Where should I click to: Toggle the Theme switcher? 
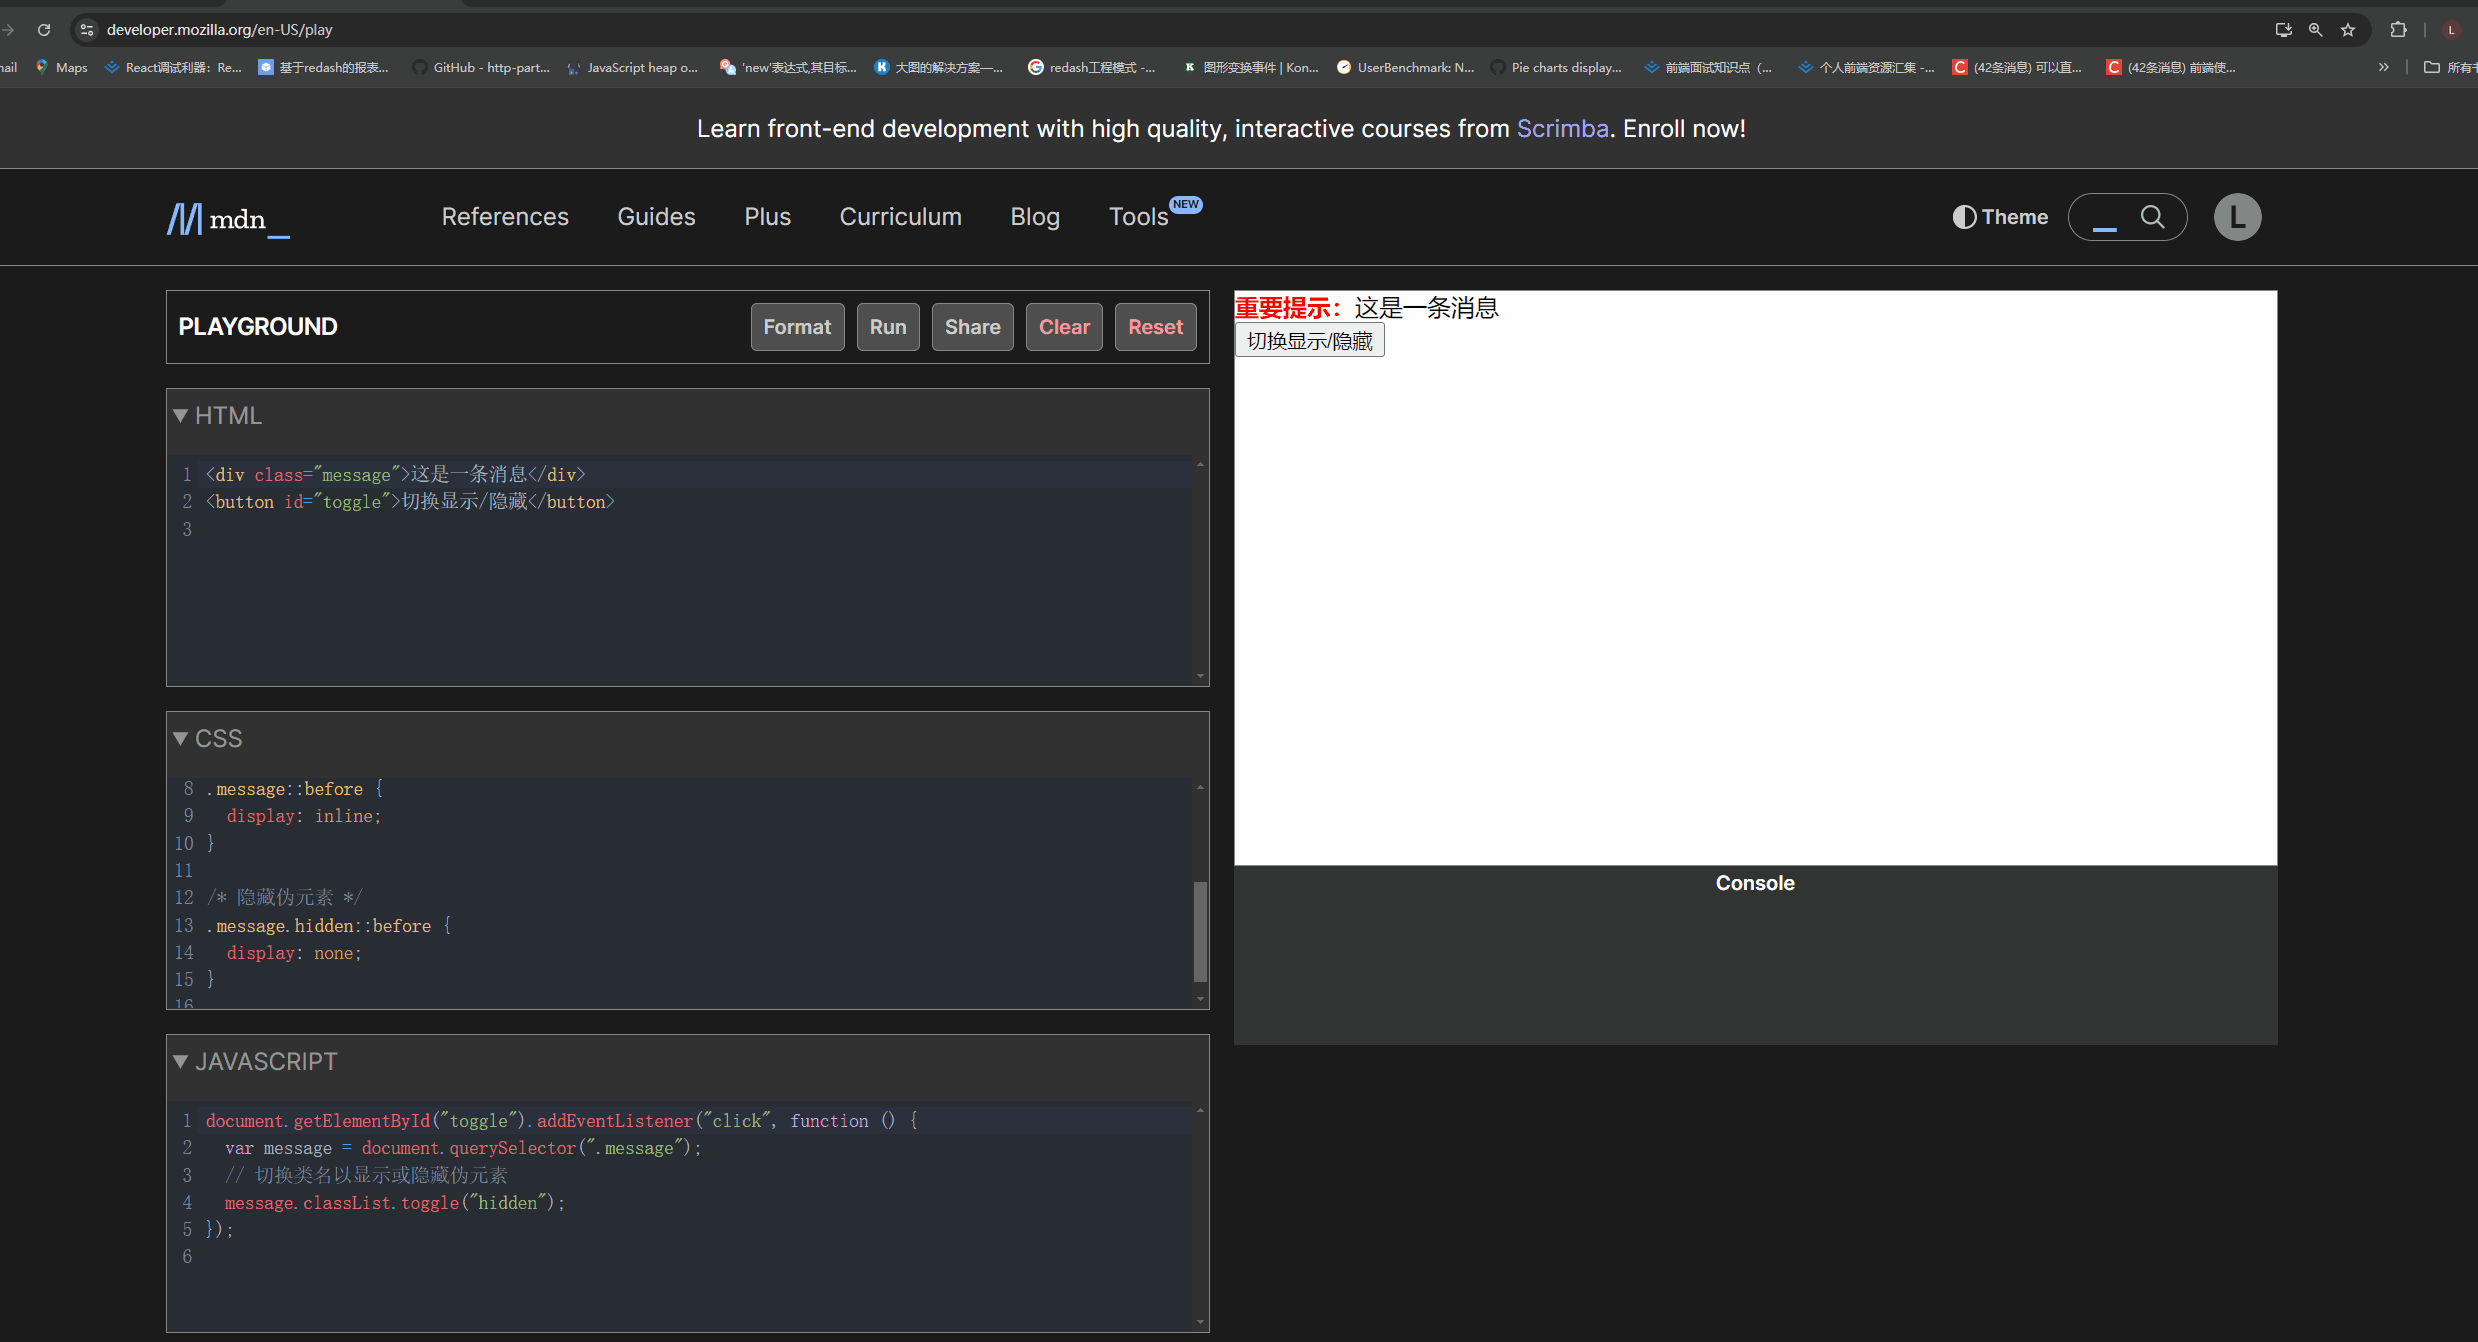point(2000,217)
